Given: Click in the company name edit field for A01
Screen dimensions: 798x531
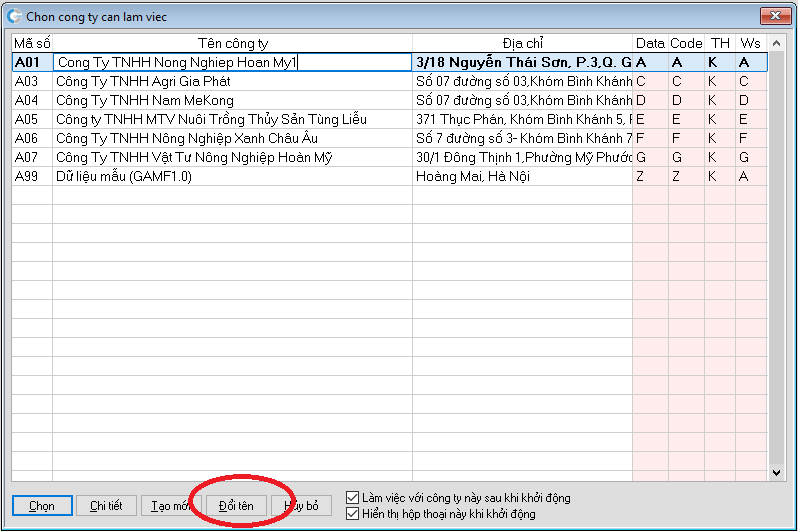Looking at the screenshot, I should [x=232, y=62].
